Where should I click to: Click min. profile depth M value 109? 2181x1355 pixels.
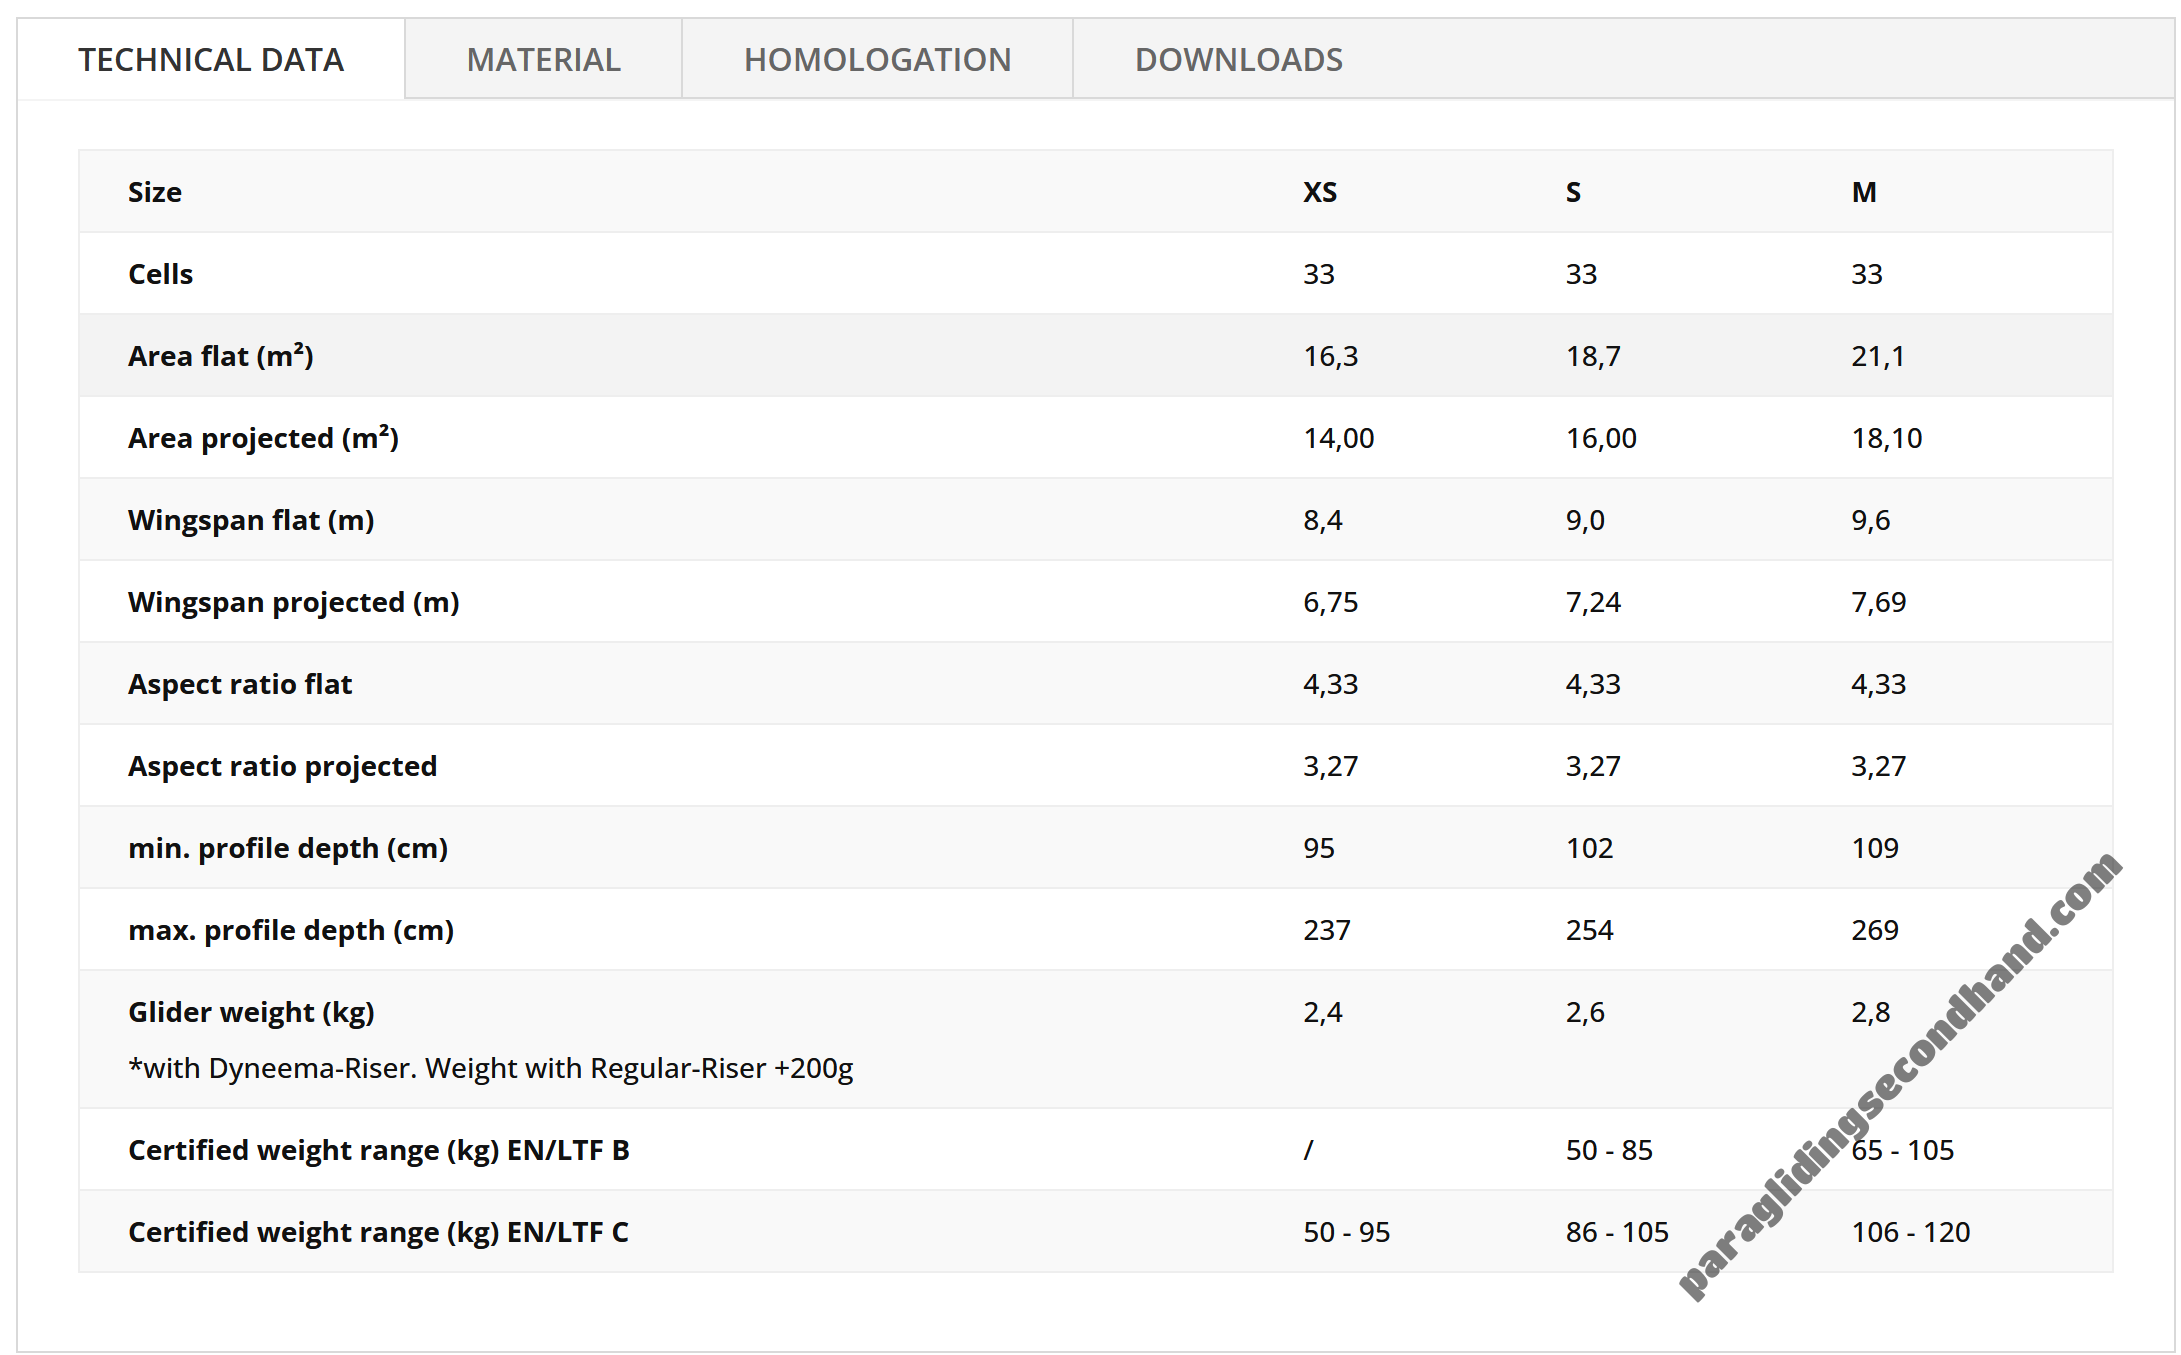[x=1874, y=848]
